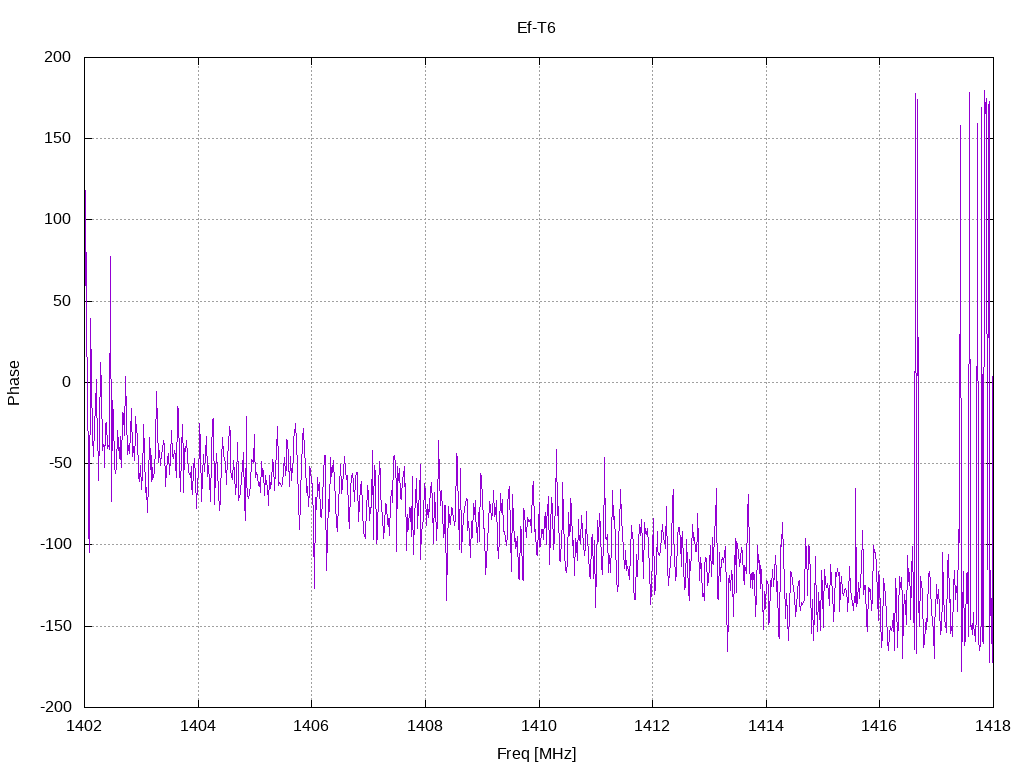Click x-axis tick label 1412
1024x768 pixels.
[x=652, y=726]
